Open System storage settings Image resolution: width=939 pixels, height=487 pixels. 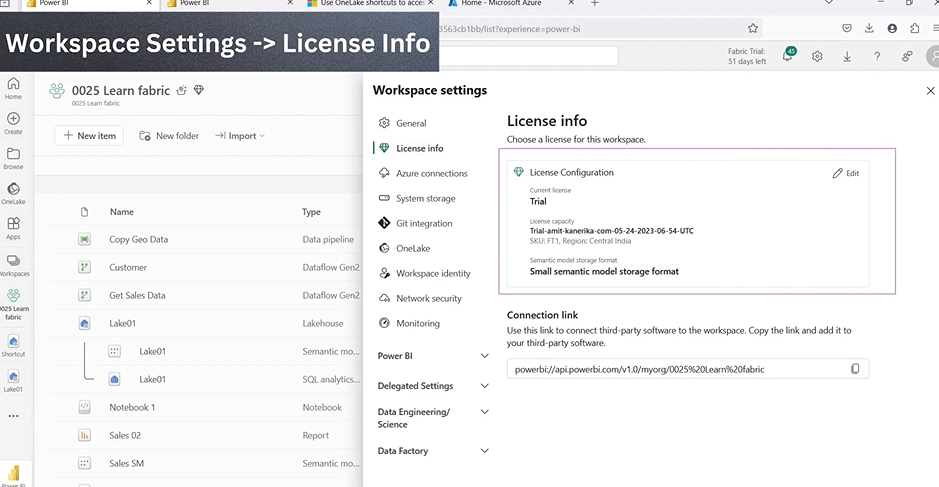(x=417, y=198)
